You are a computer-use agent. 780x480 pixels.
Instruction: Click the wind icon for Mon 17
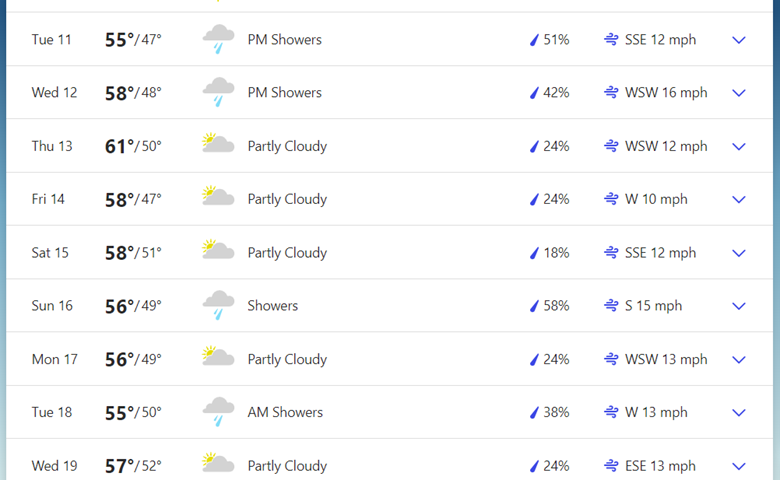point(611,359)
